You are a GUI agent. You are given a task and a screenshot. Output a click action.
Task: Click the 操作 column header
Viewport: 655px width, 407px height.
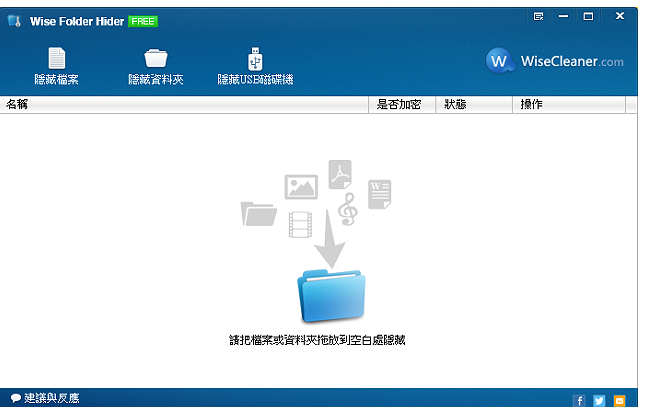569,104
